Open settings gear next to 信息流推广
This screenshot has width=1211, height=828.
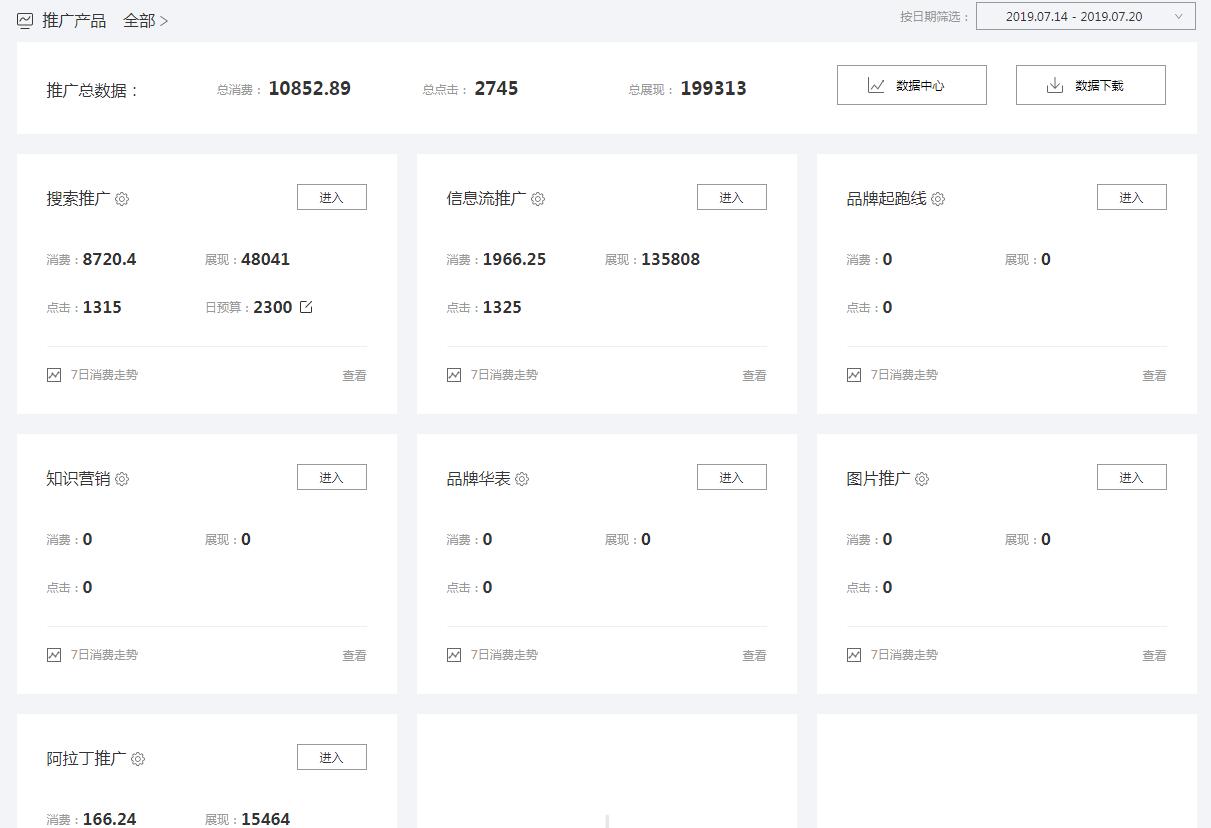[538, 199]
